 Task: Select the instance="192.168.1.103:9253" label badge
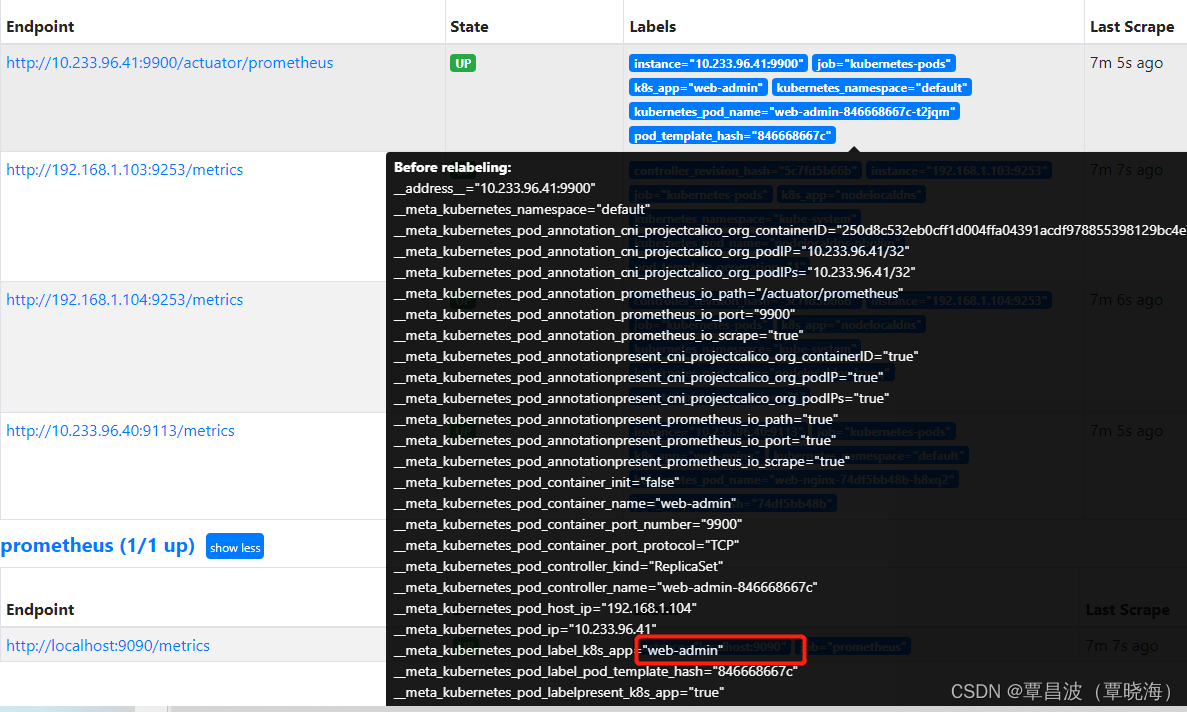(x=959, y=170)
